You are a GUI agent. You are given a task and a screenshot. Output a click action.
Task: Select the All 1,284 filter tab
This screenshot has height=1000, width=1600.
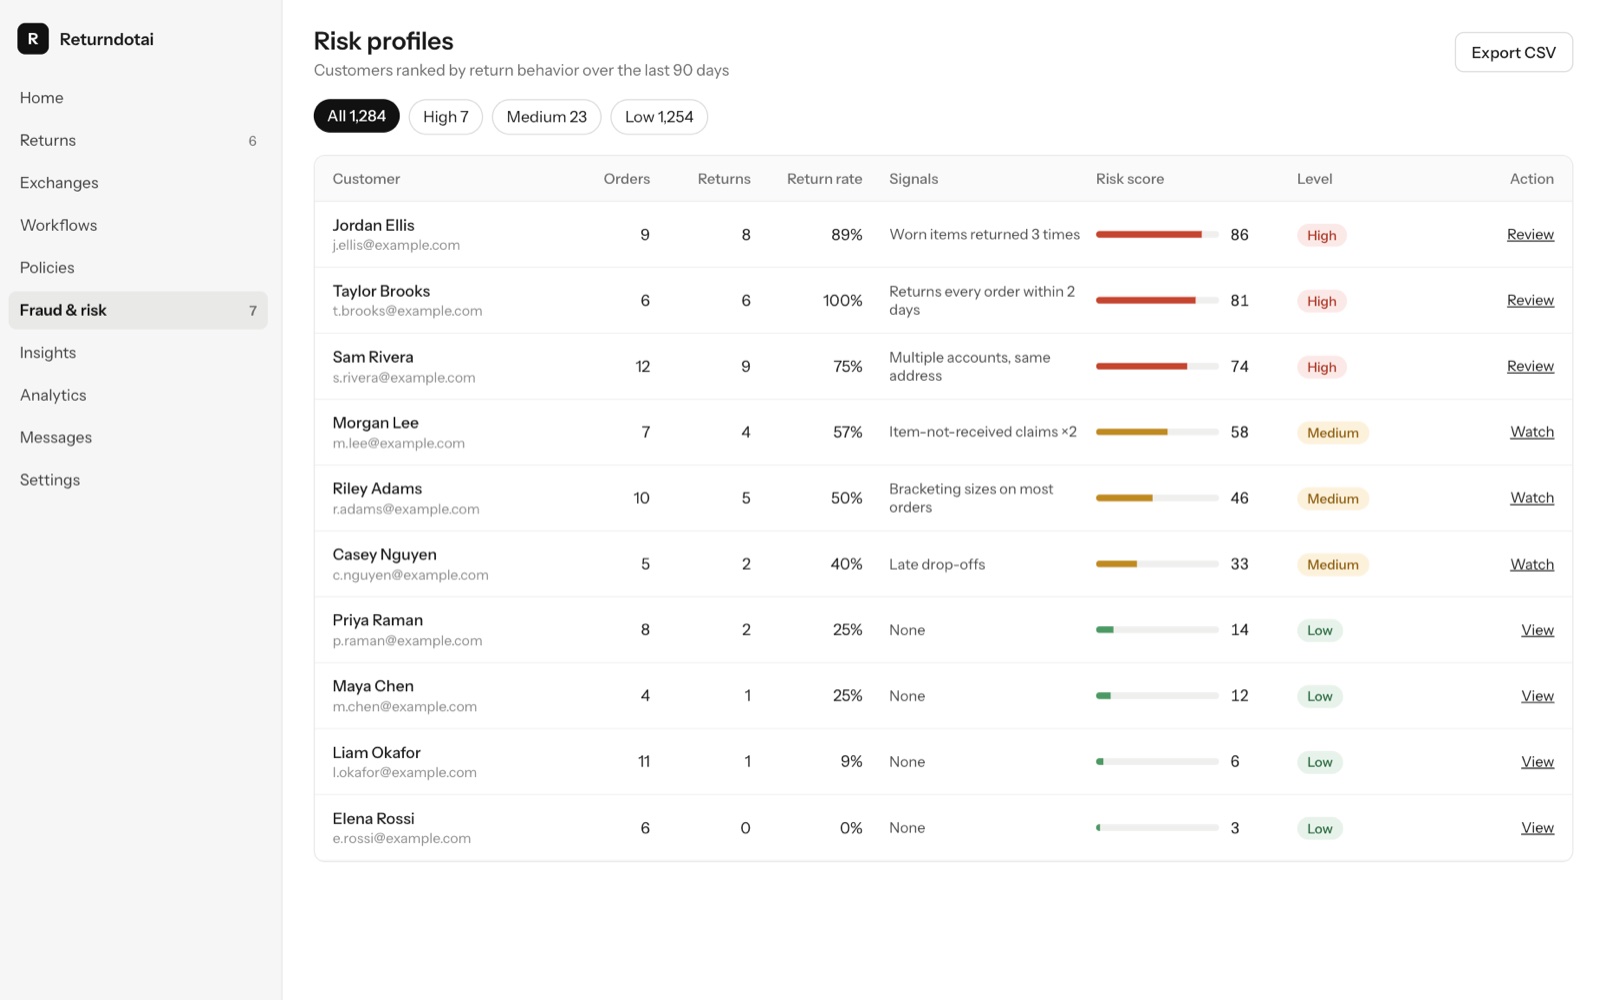point(356,116)
